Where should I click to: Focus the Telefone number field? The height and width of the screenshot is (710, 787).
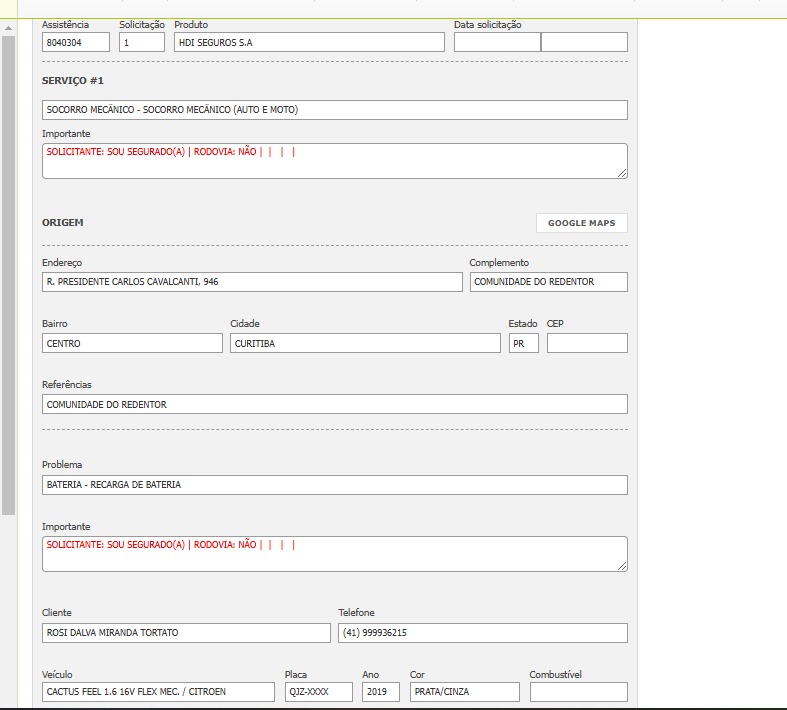coord(483,633)
